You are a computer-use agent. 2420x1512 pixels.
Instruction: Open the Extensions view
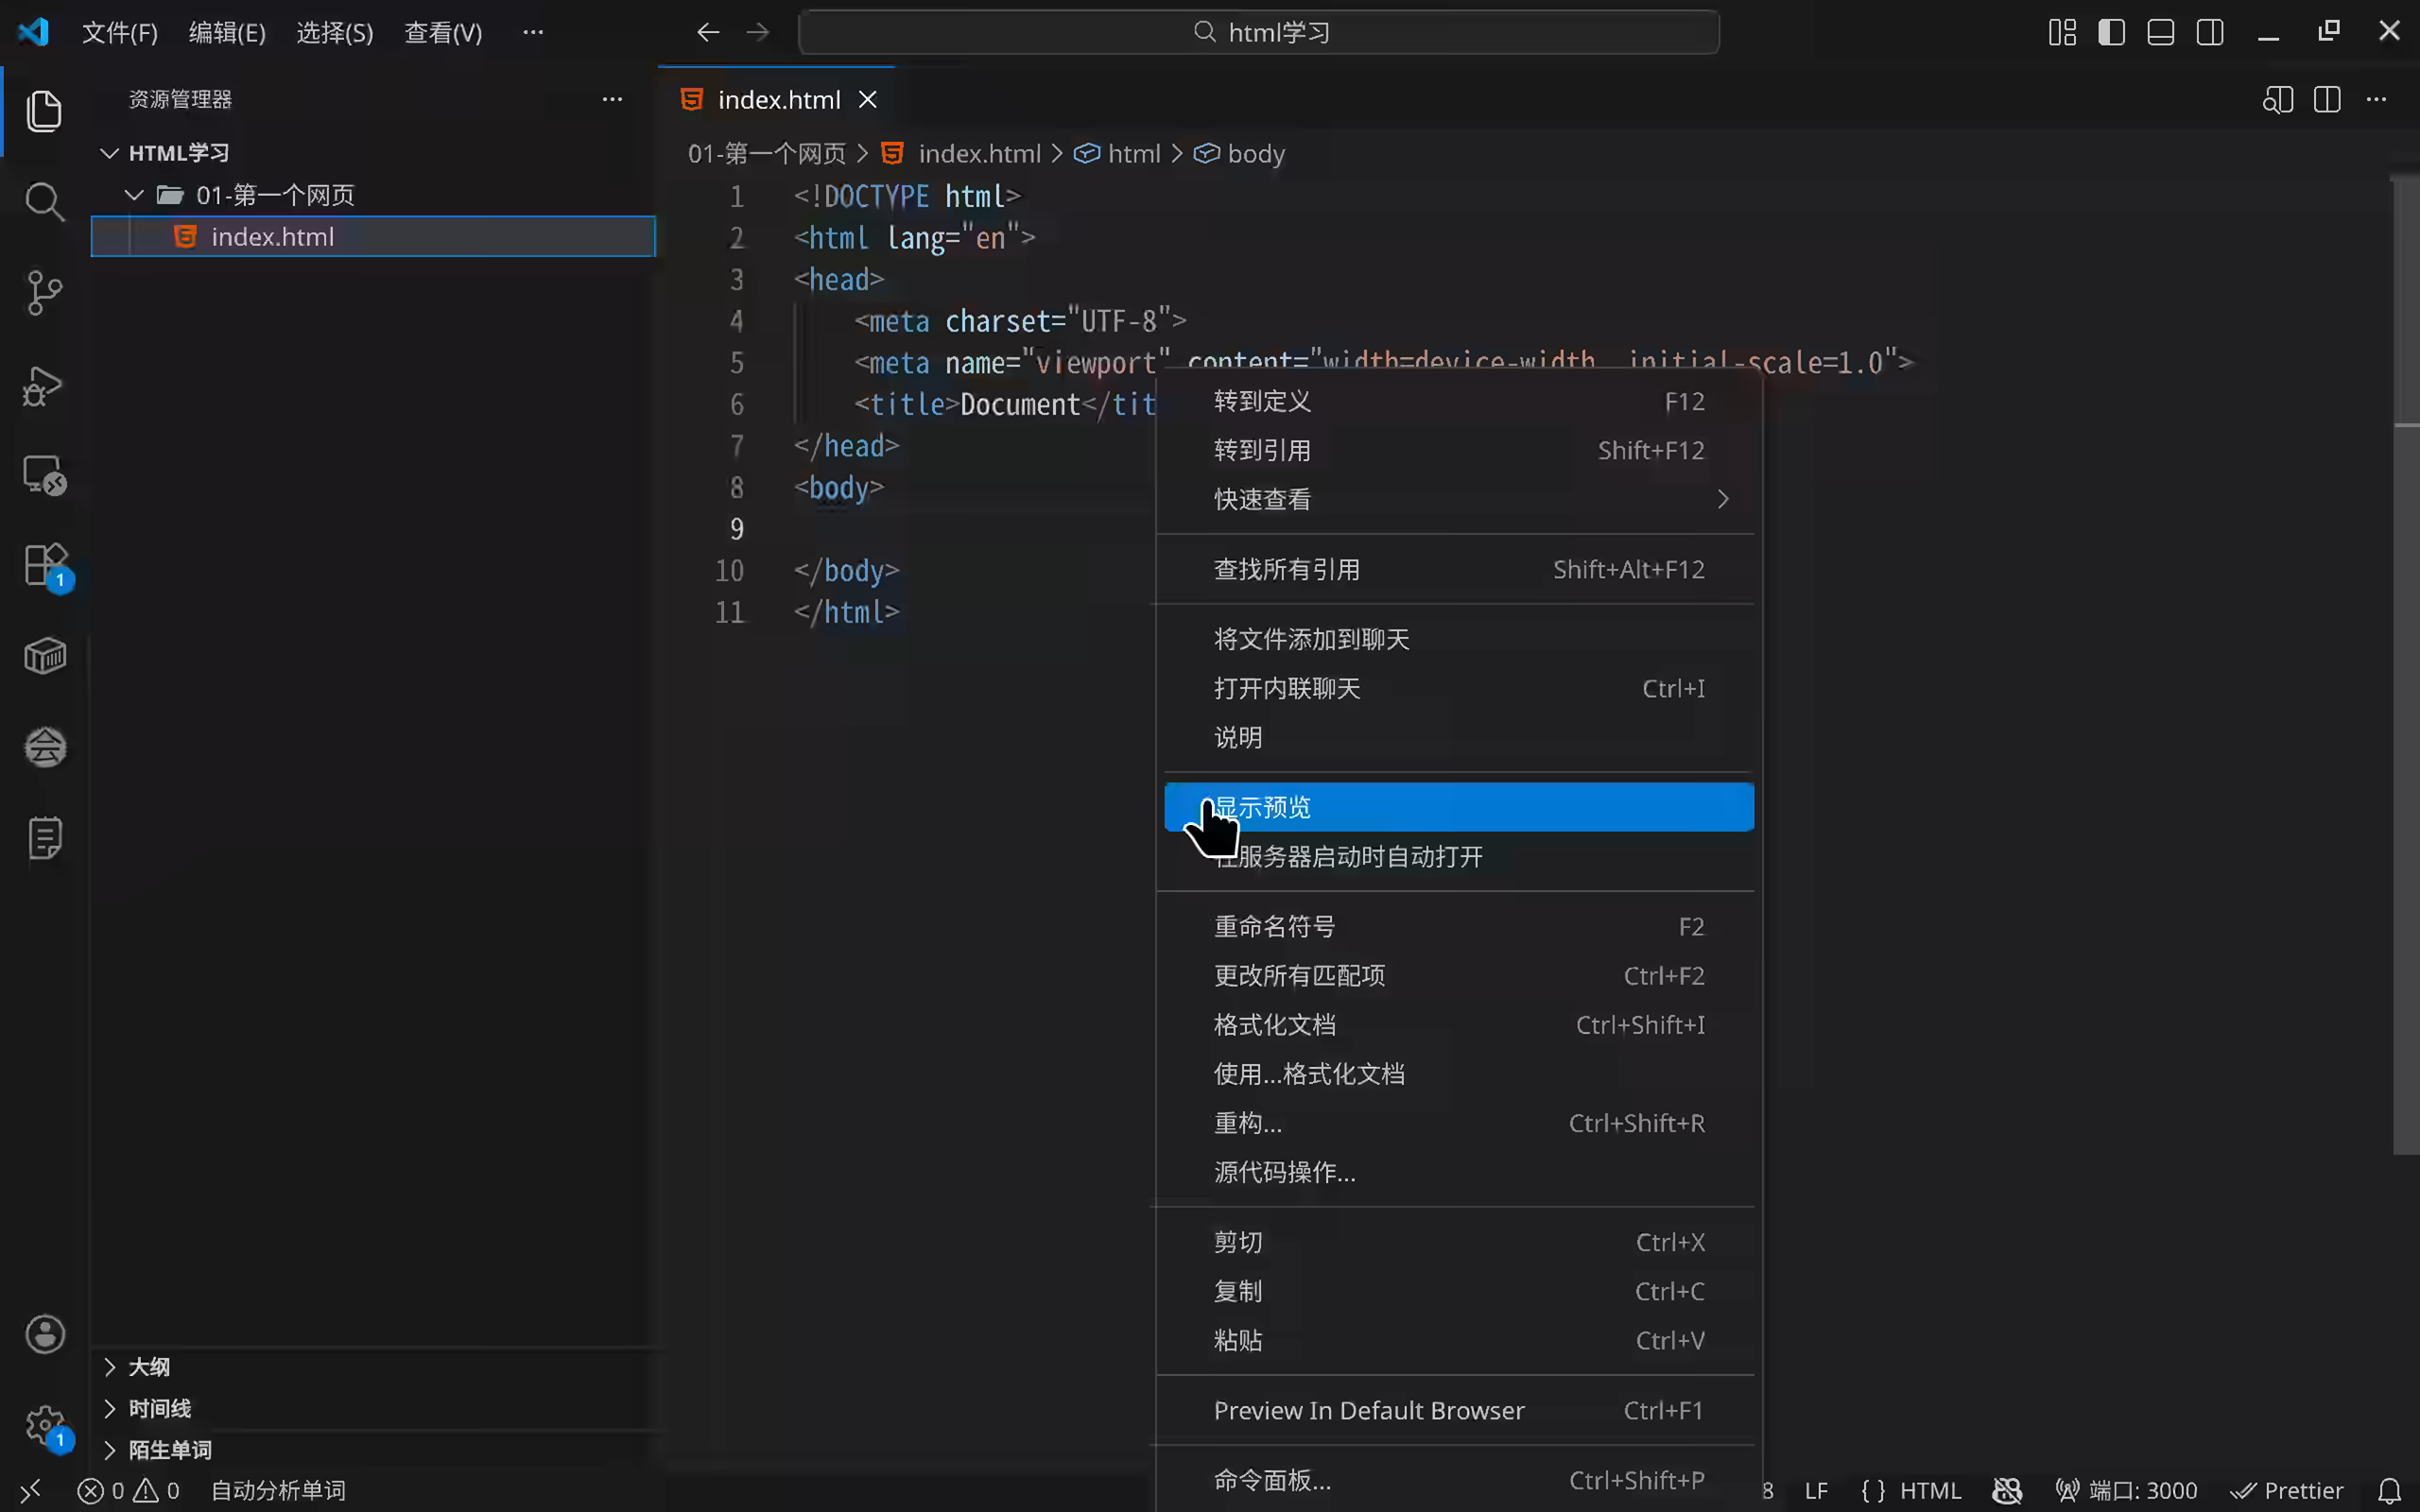[x=44, y=566]
